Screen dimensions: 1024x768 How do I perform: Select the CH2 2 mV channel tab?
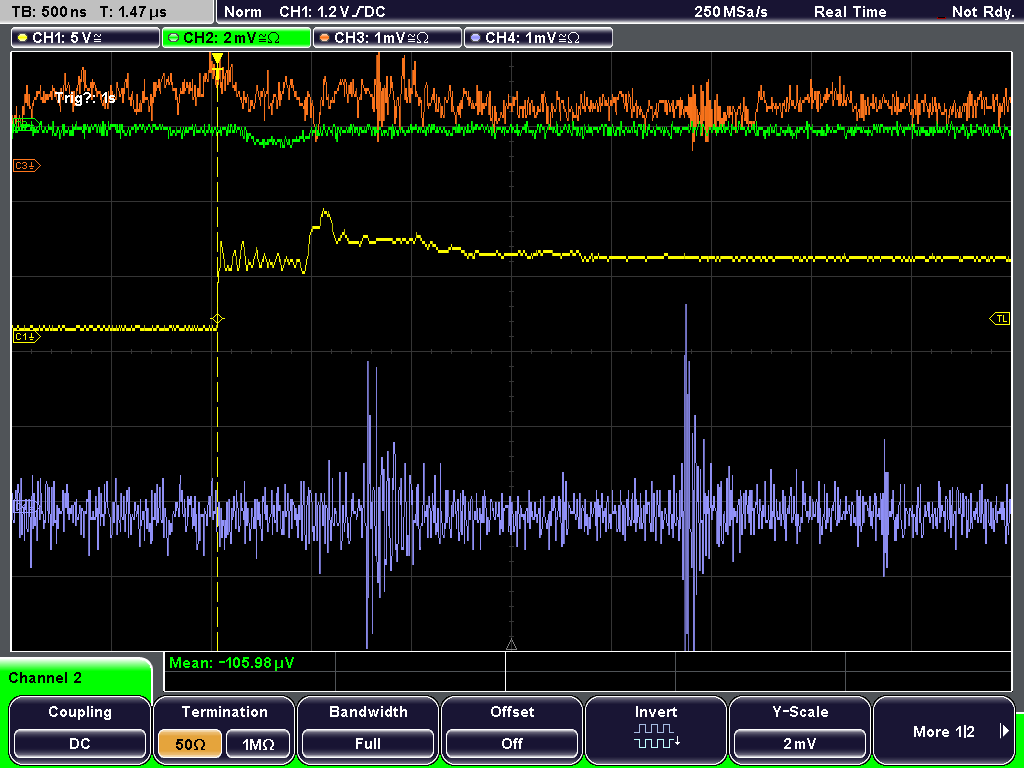[236, 38]
